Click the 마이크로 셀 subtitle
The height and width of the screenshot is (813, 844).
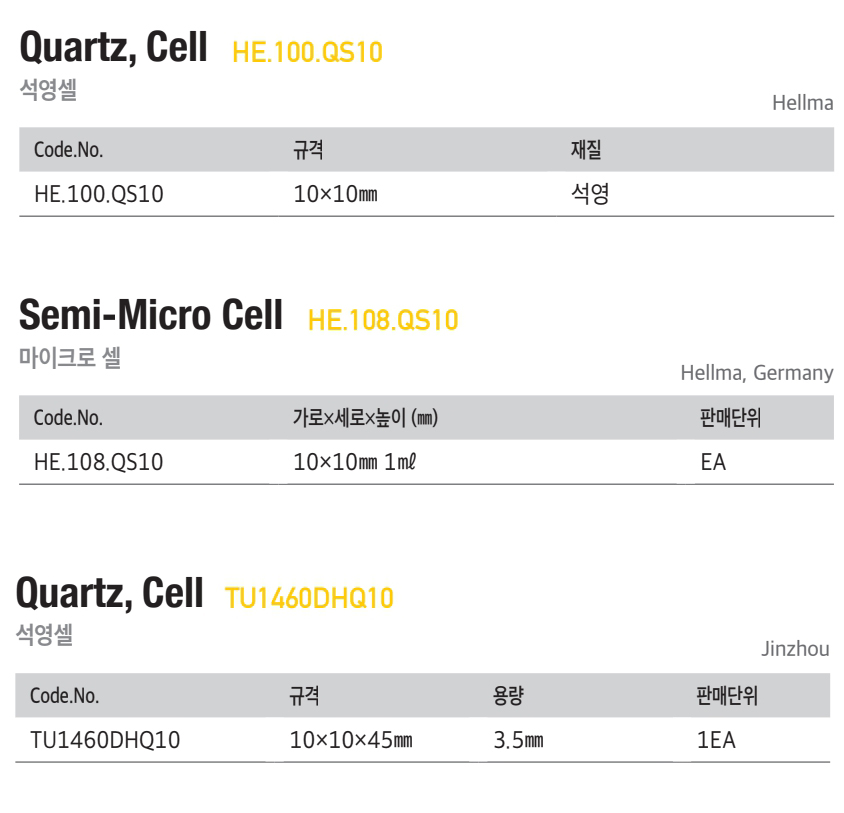(x=70, y=358)
